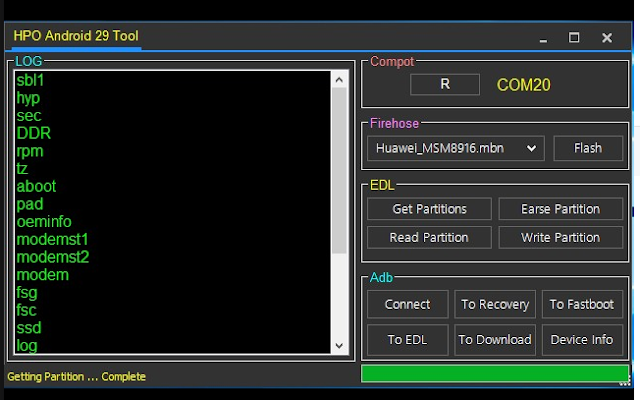Click the log scrollbar thumb
The height and width of the screenshot is (400, 640).
[x=339, y=171]
